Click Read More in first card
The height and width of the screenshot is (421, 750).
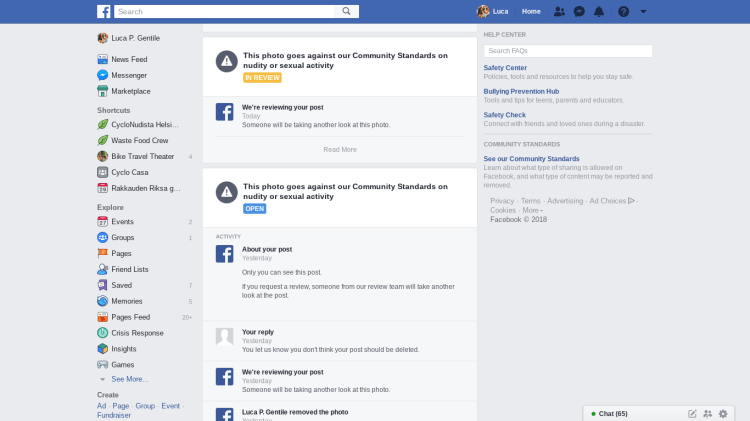coord(340,150)
